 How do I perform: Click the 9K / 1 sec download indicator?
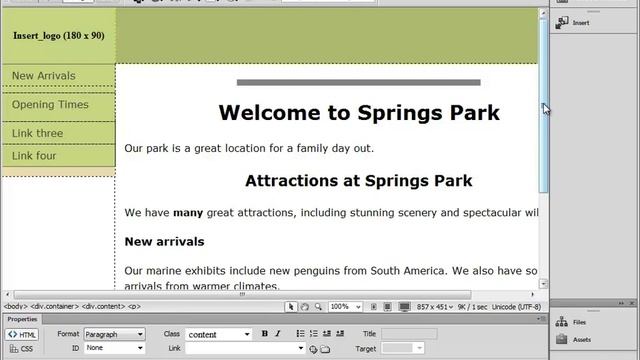pyautogui.click(x=472, y=307)
